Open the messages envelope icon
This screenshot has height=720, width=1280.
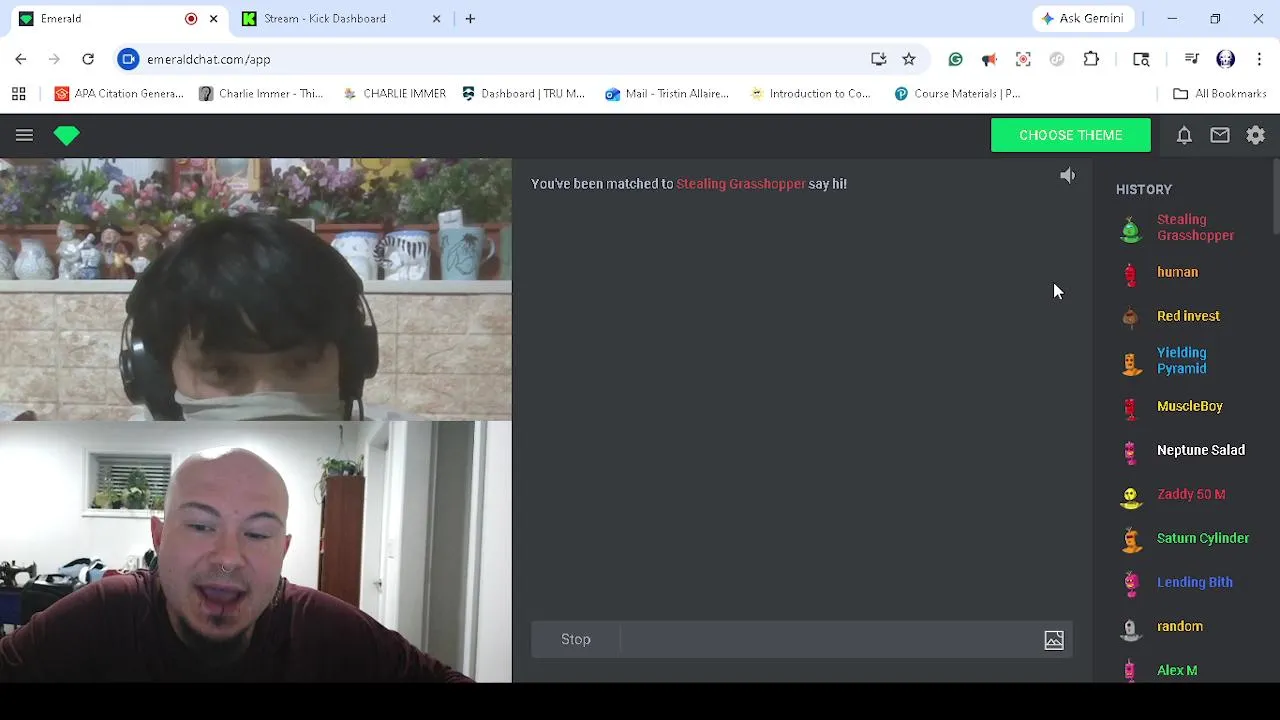click(1220, 135)
